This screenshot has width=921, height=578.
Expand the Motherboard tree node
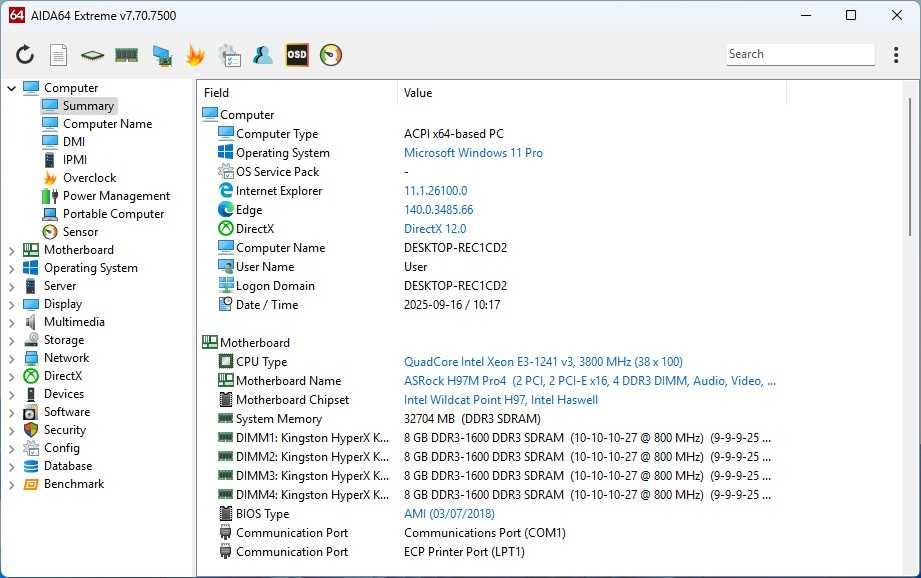11,251
